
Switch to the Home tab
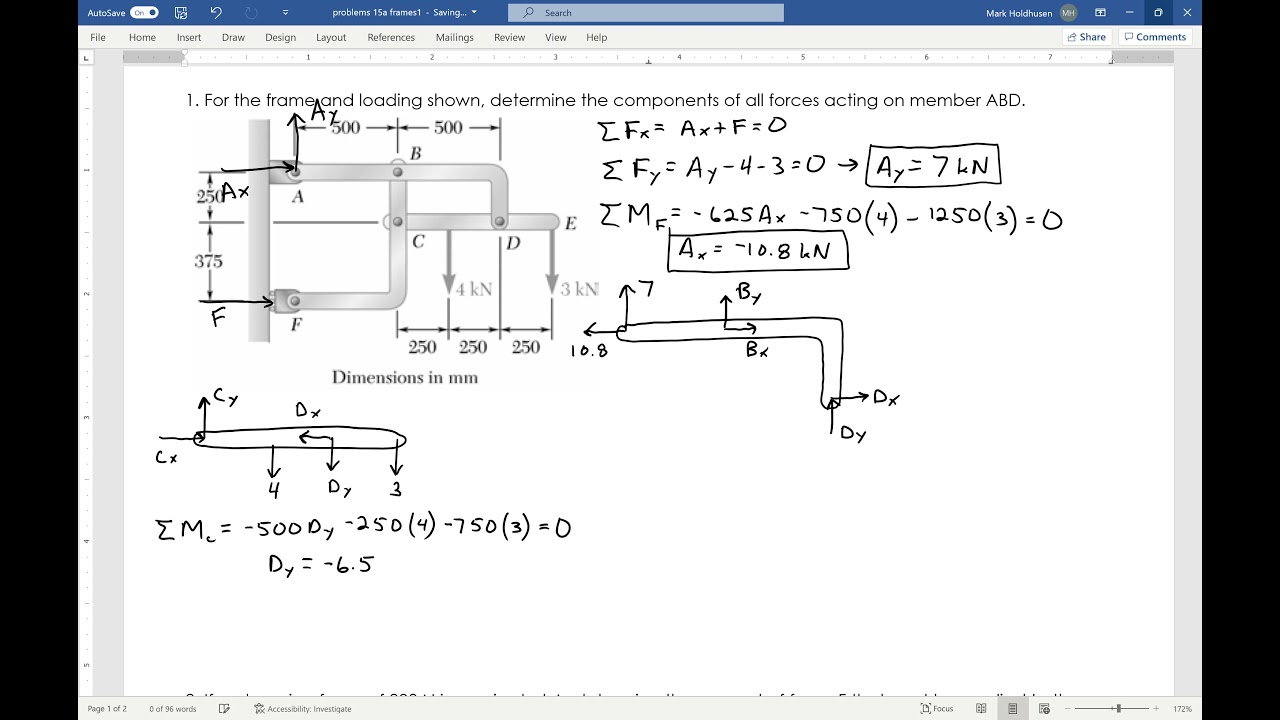coord(142,37)
